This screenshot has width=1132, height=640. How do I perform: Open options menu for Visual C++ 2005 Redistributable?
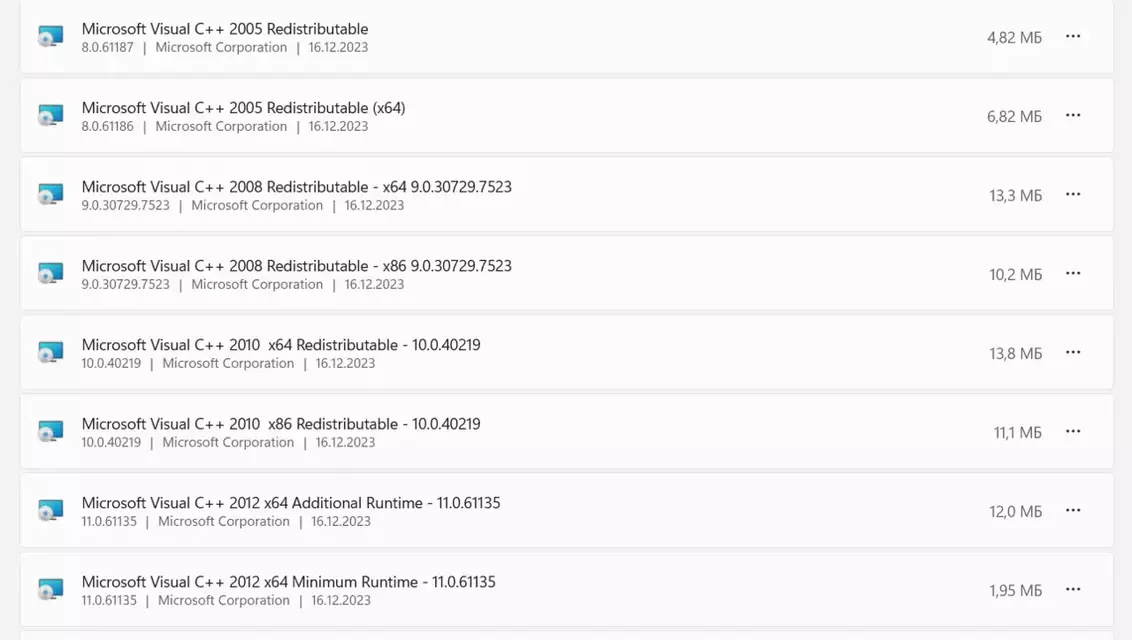(x=1073, y=36)
